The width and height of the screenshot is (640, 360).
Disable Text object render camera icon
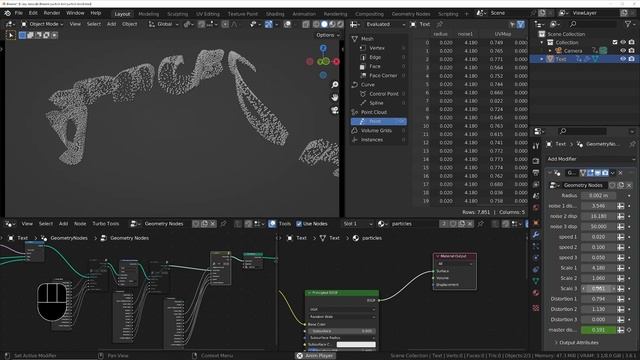click(x=632, y=59)
